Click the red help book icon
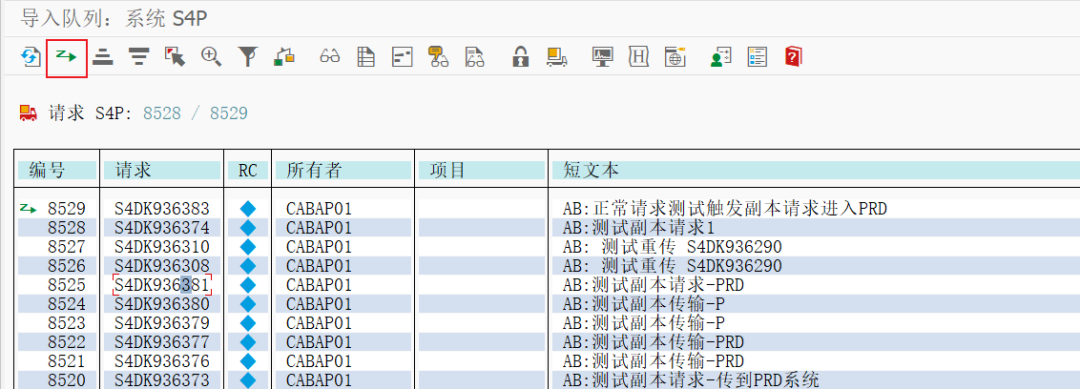The height and width of the screenshot is (389, 1080). (793, 56)
